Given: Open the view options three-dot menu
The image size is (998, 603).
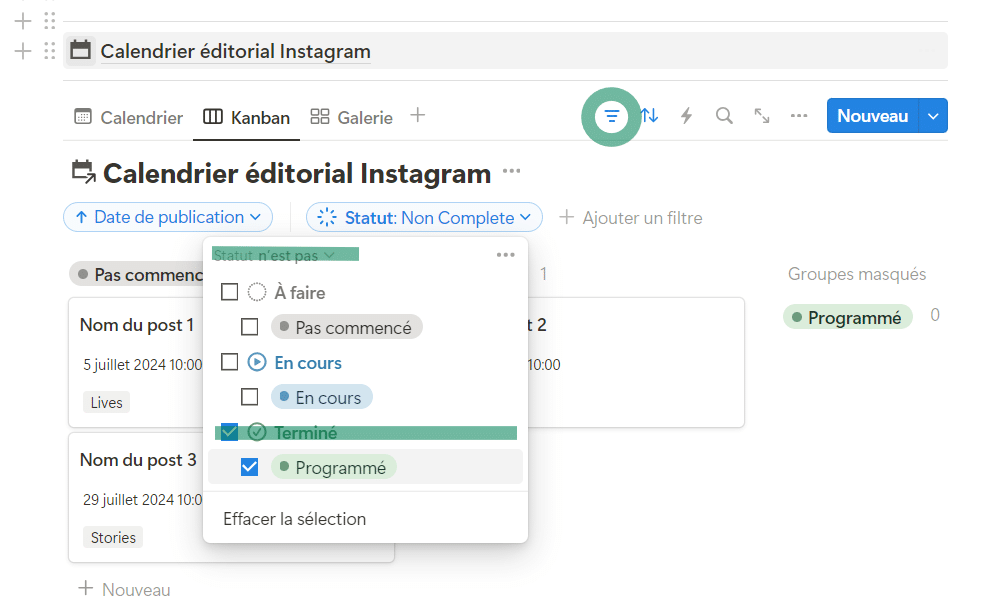Looking at the screenshot, I should pos(799,116).
